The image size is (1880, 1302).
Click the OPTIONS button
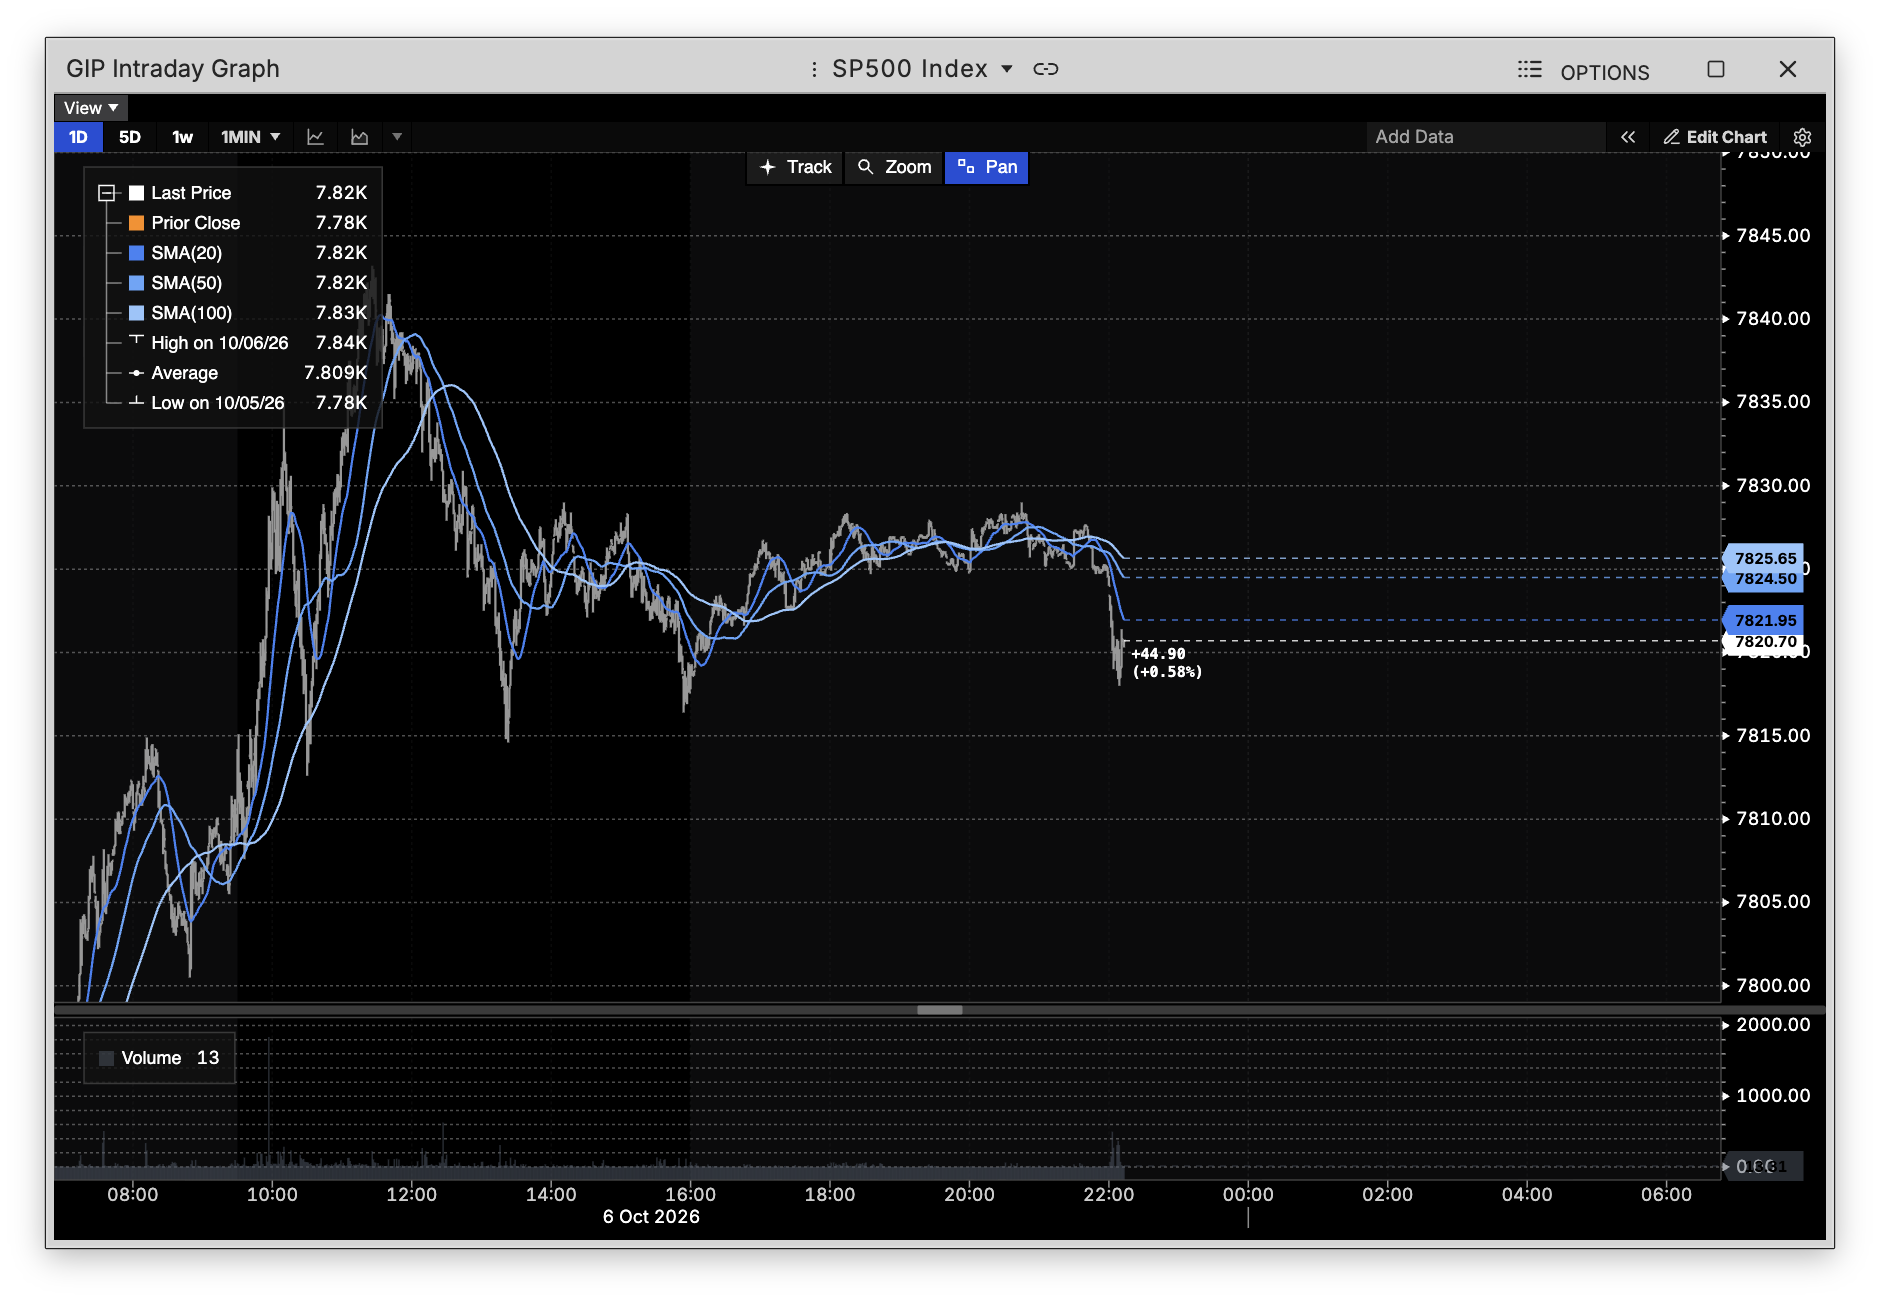[x=1605, y=72]
